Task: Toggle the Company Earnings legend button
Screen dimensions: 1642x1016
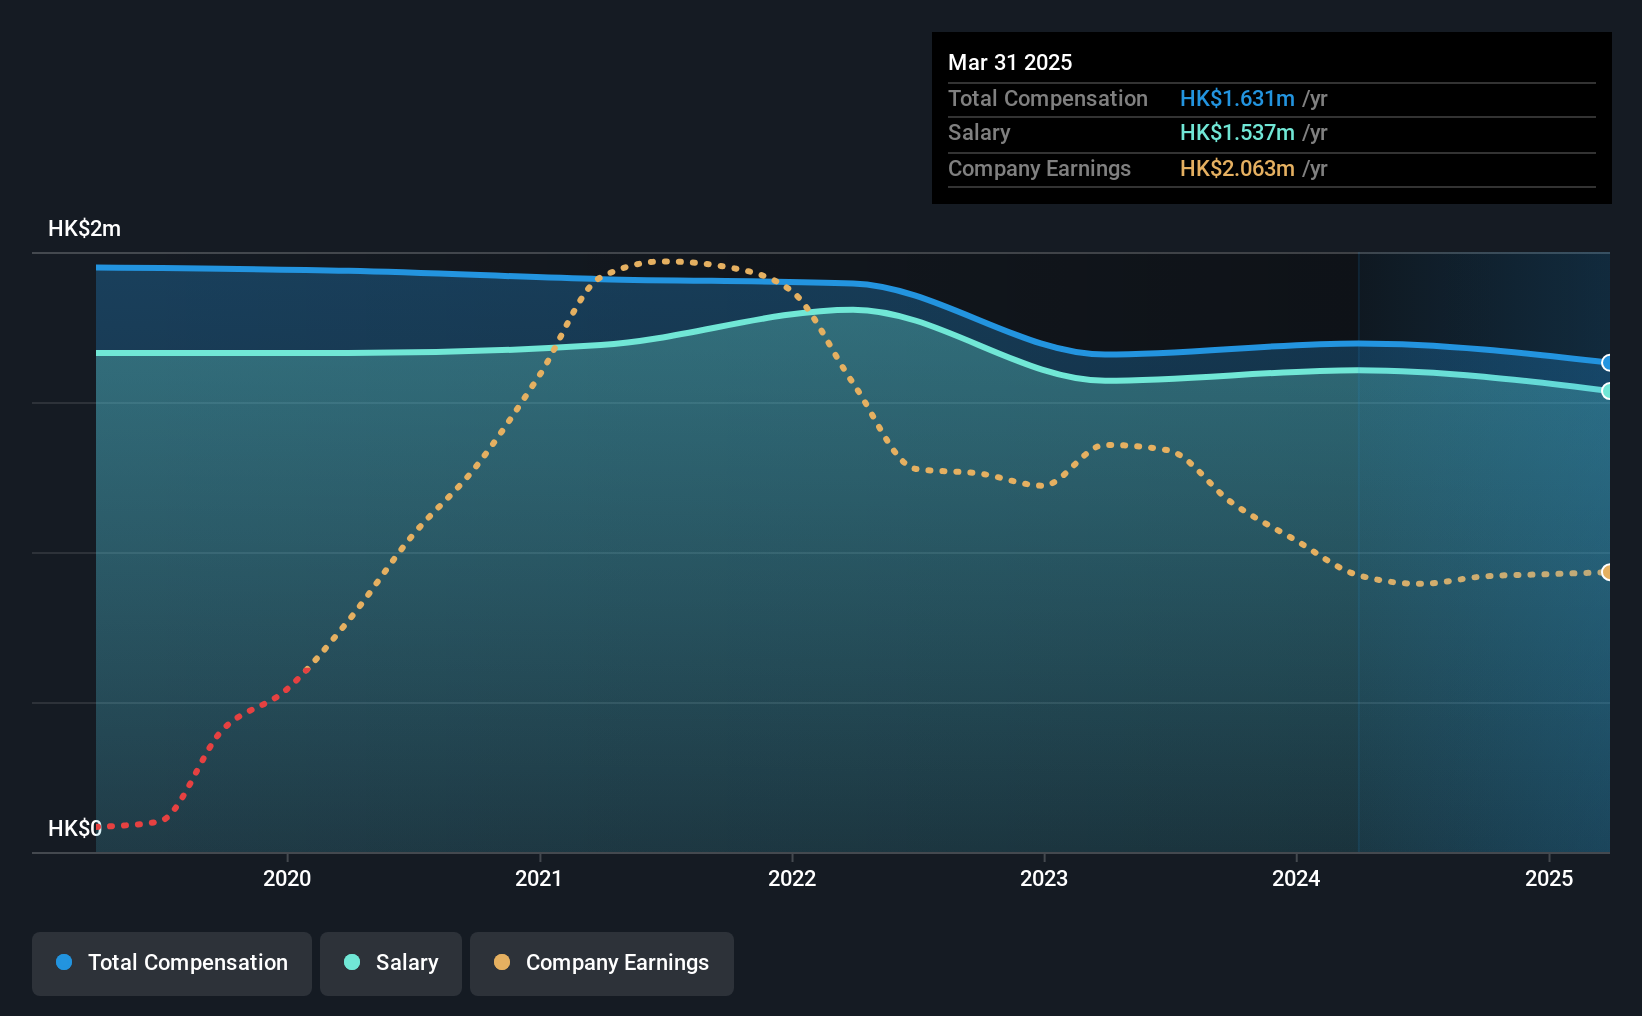Action: point(602,963)
